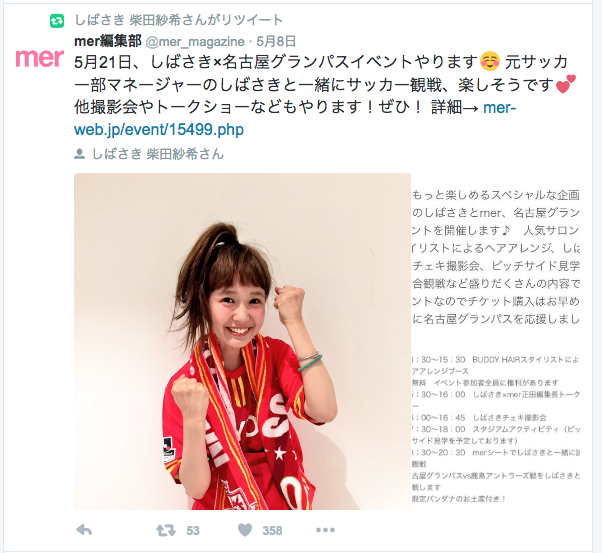602x553 pixels.
Task: Open the pink mer profile avatar
Action: tap(40, 58)
